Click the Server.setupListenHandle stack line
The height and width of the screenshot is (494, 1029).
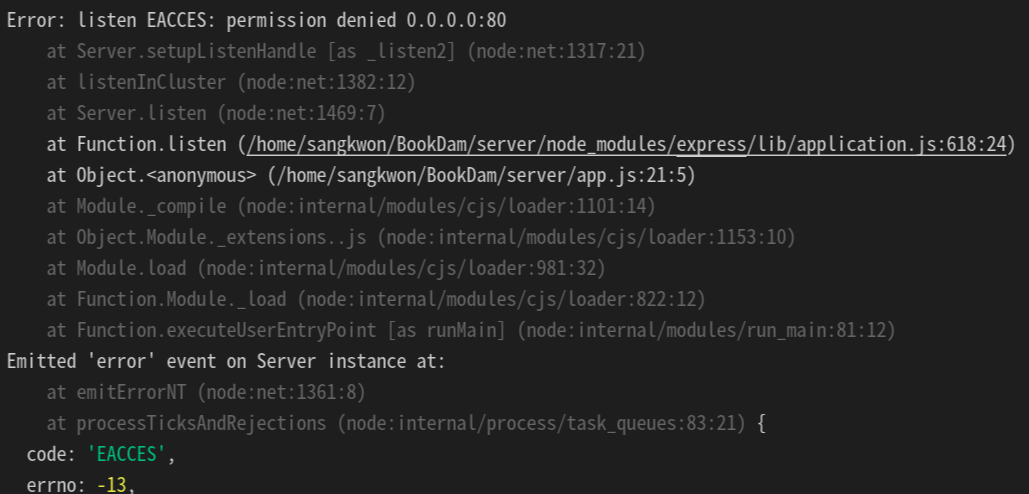(346, 51)
